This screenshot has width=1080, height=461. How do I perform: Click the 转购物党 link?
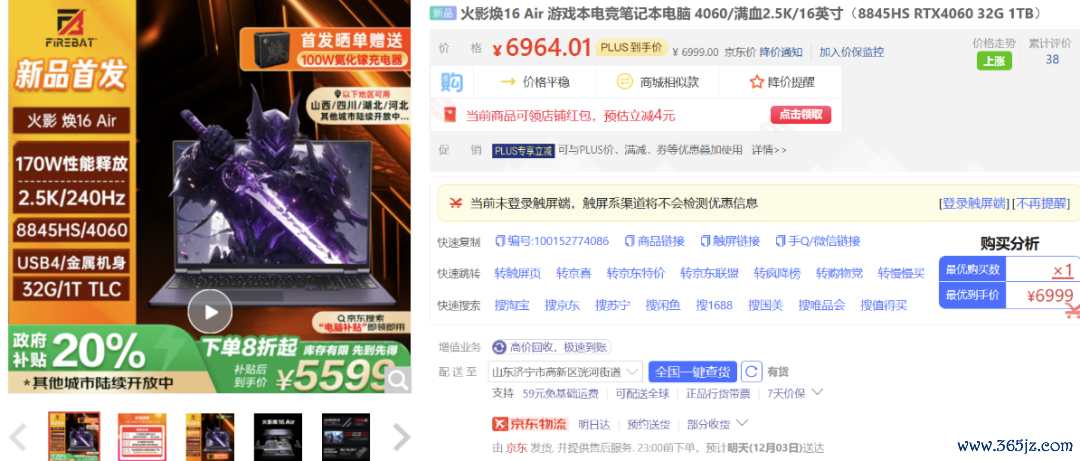coord(839,274)
